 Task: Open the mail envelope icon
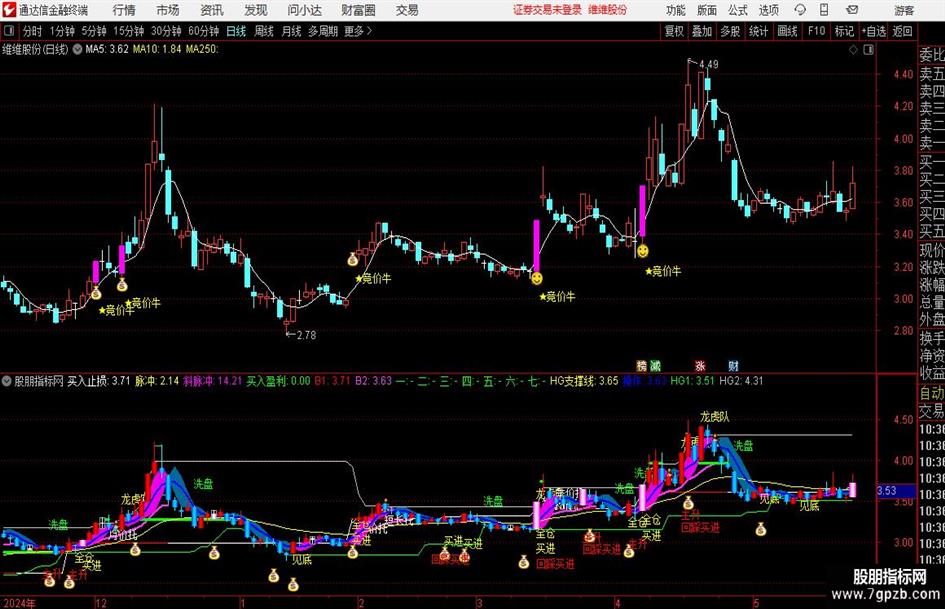click(x=852, y=10)
